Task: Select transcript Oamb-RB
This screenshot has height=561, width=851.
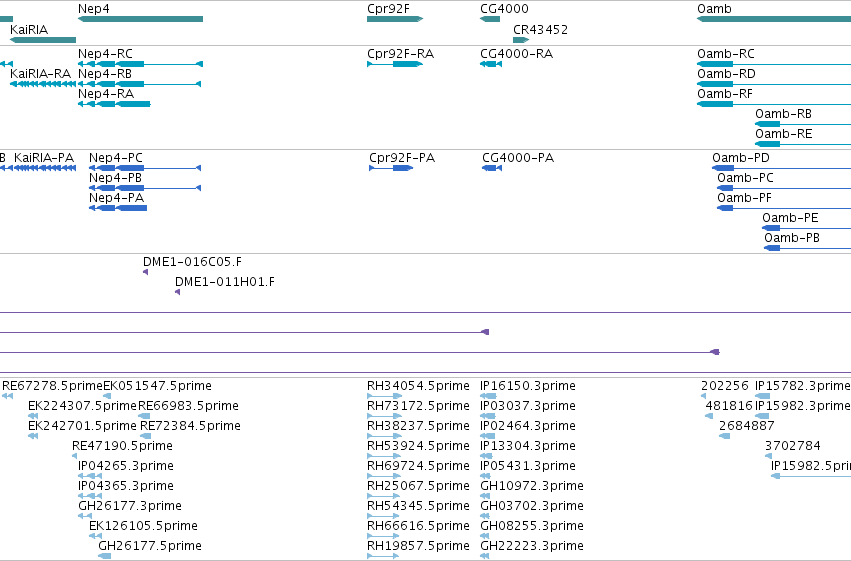Action: [803, 124]
